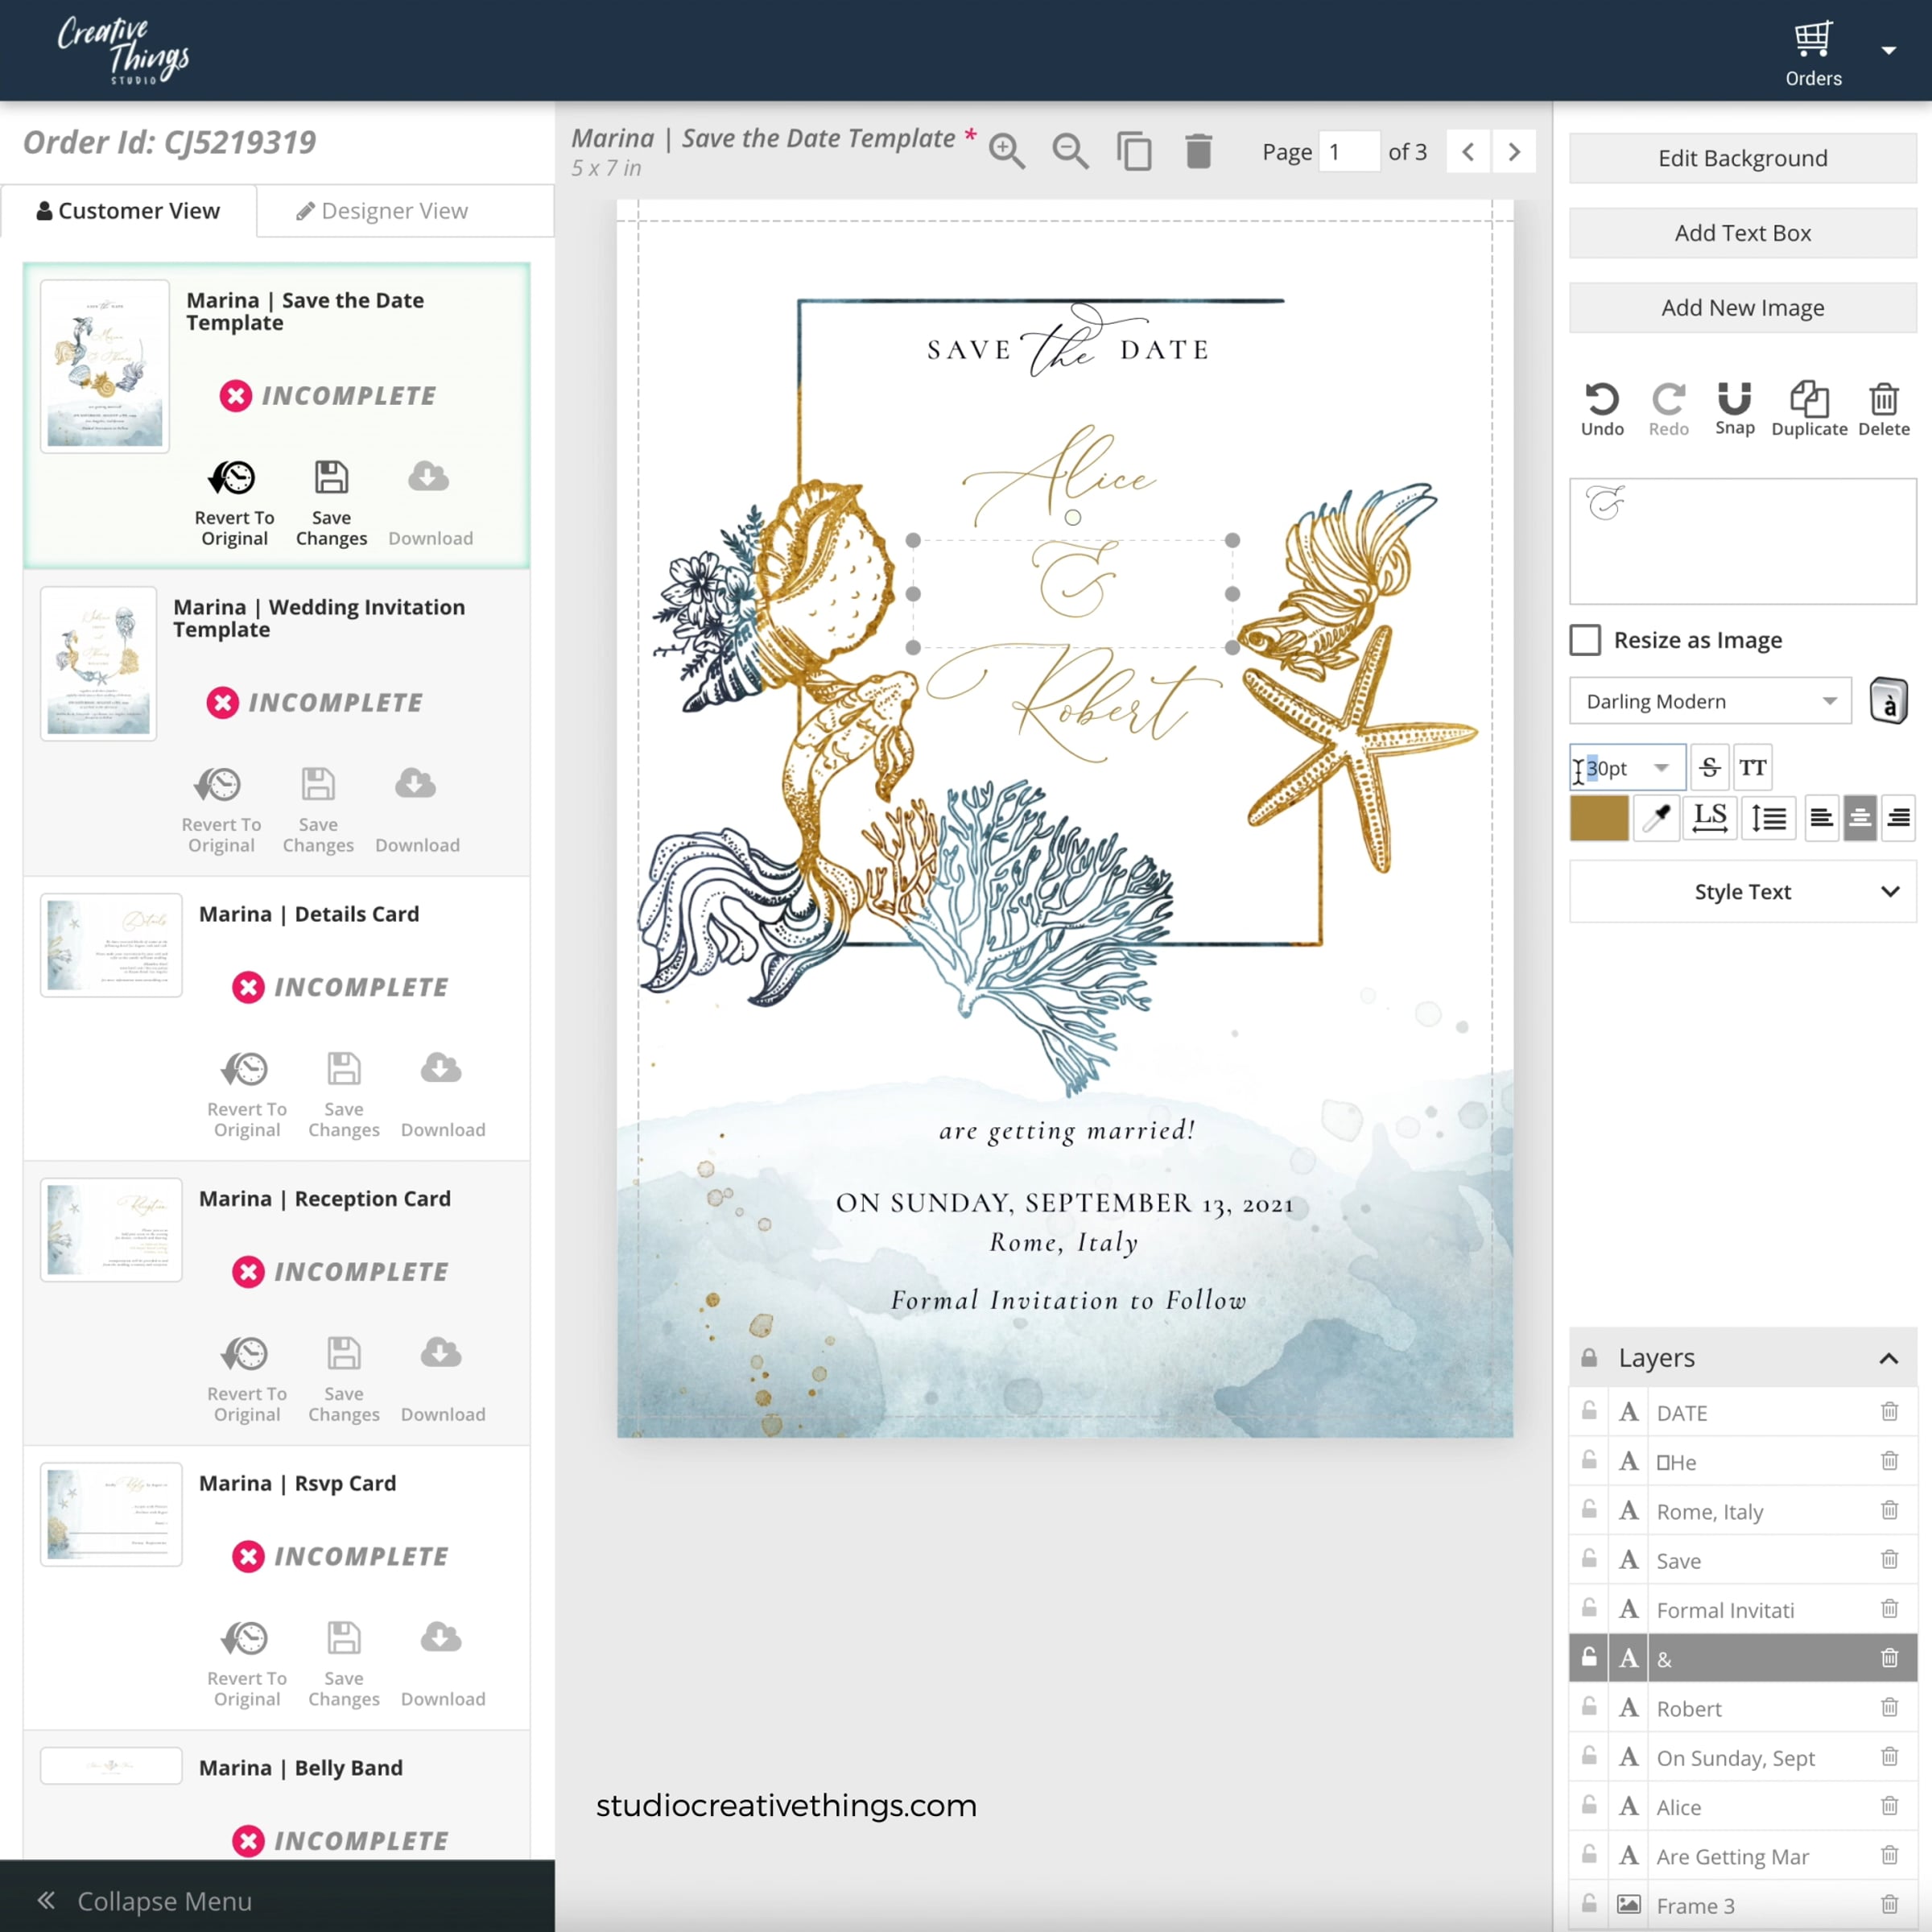
Task: Click the Duplicate element icon
Action: coord(1809,409)
